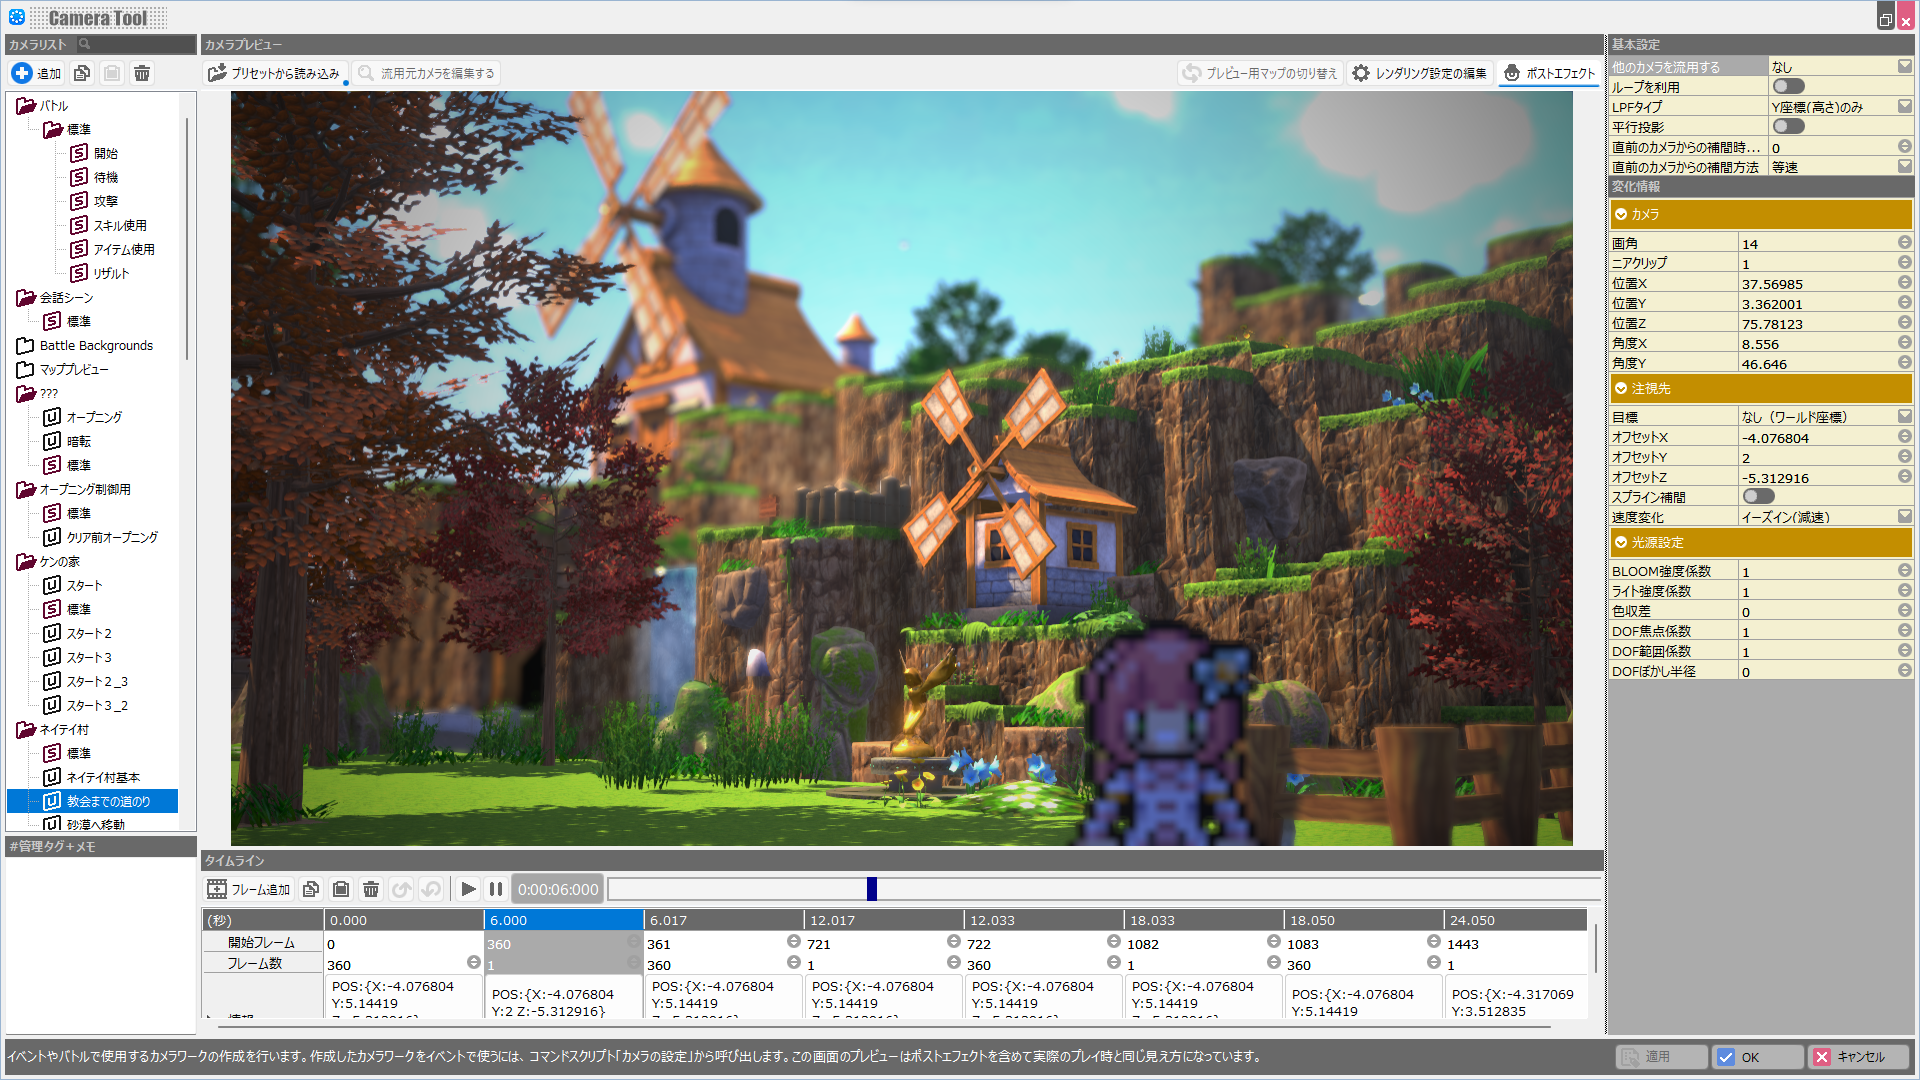Click プリセットから読み込み button
Screen dimensions: 1920x1080
(274, 73)
